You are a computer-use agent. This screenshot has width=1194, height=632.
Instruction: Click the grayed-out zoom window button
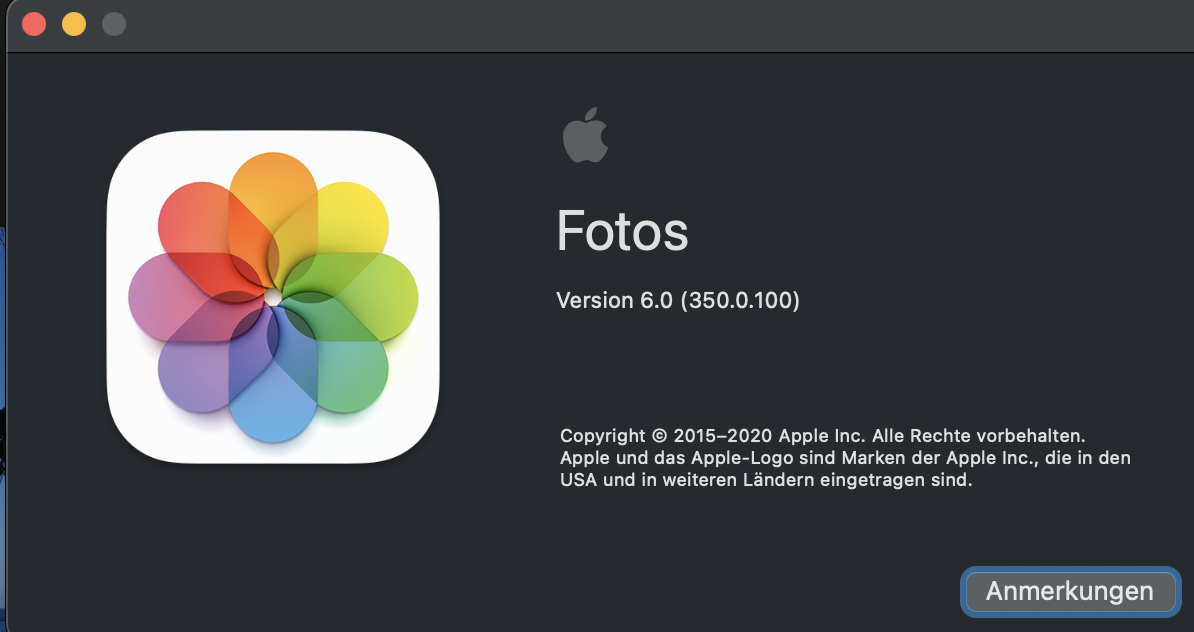tap(114, 24)
